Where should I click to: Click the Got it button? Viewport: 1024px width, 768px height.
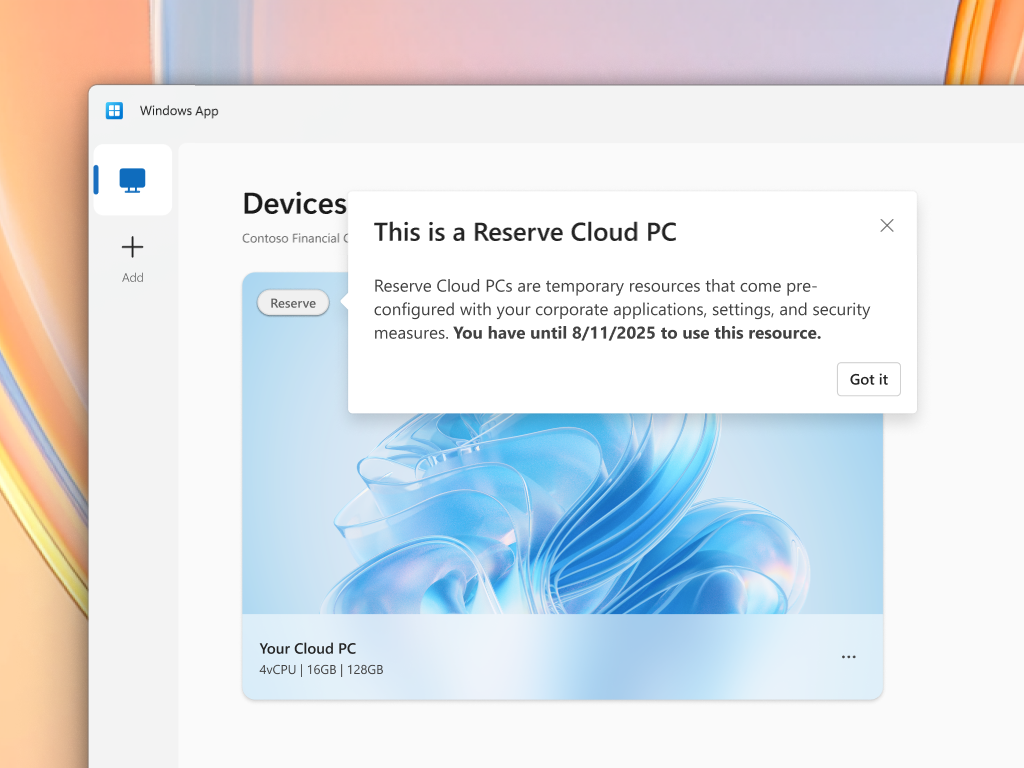click(x=868, y=379)
